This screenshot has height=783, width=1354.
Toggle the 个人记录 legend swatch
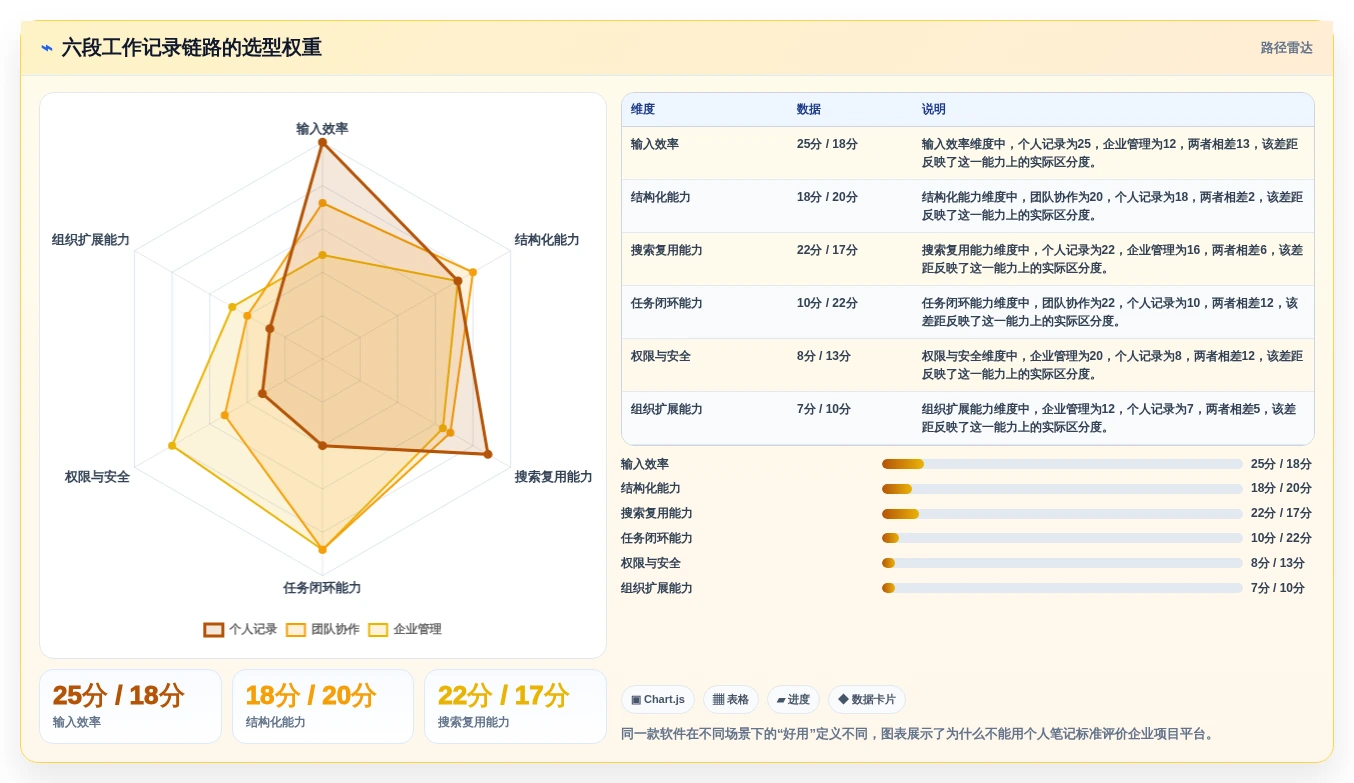(x=213, y=630)
